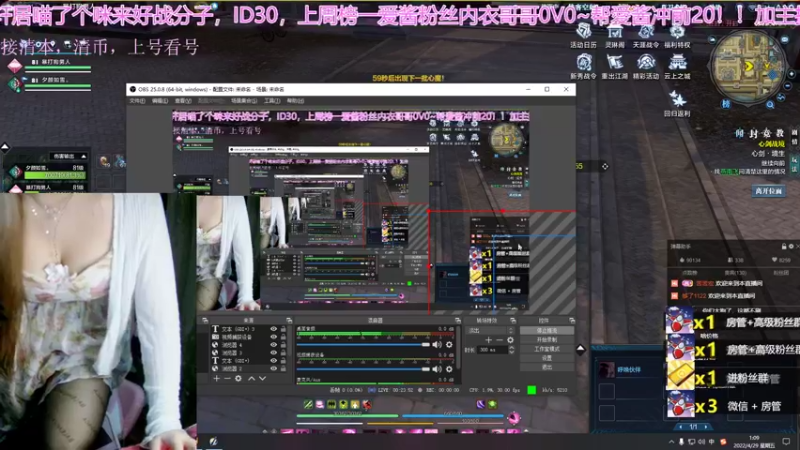Toggle visibility of 浏览器 3 source
The height and width of the screenshot is (450, 800).
[x=273, y=353]
